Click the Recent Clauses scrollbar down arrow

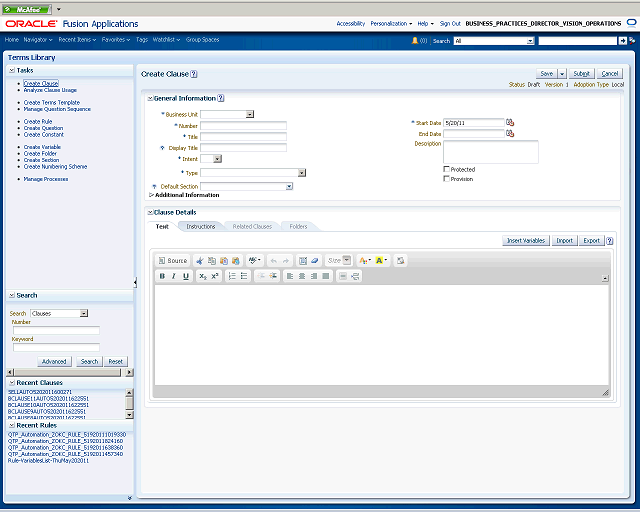(129, 415)
